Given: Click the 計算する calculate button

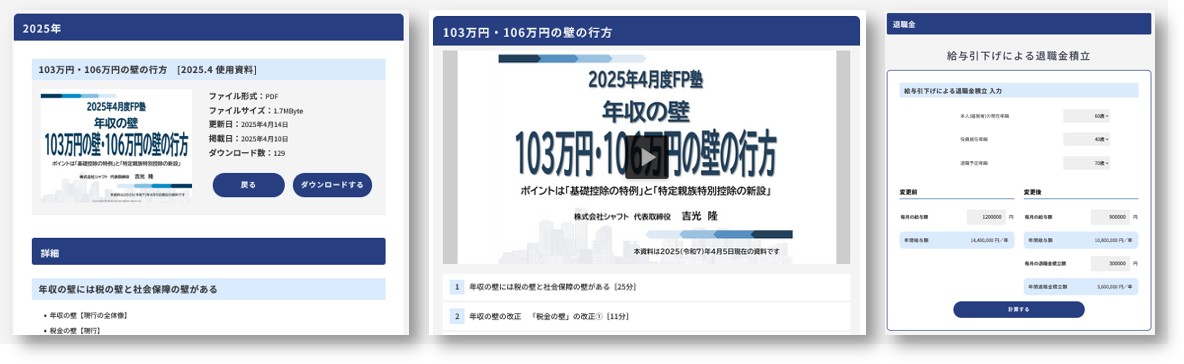Looking at the screenshot, I should (1019, 310).
